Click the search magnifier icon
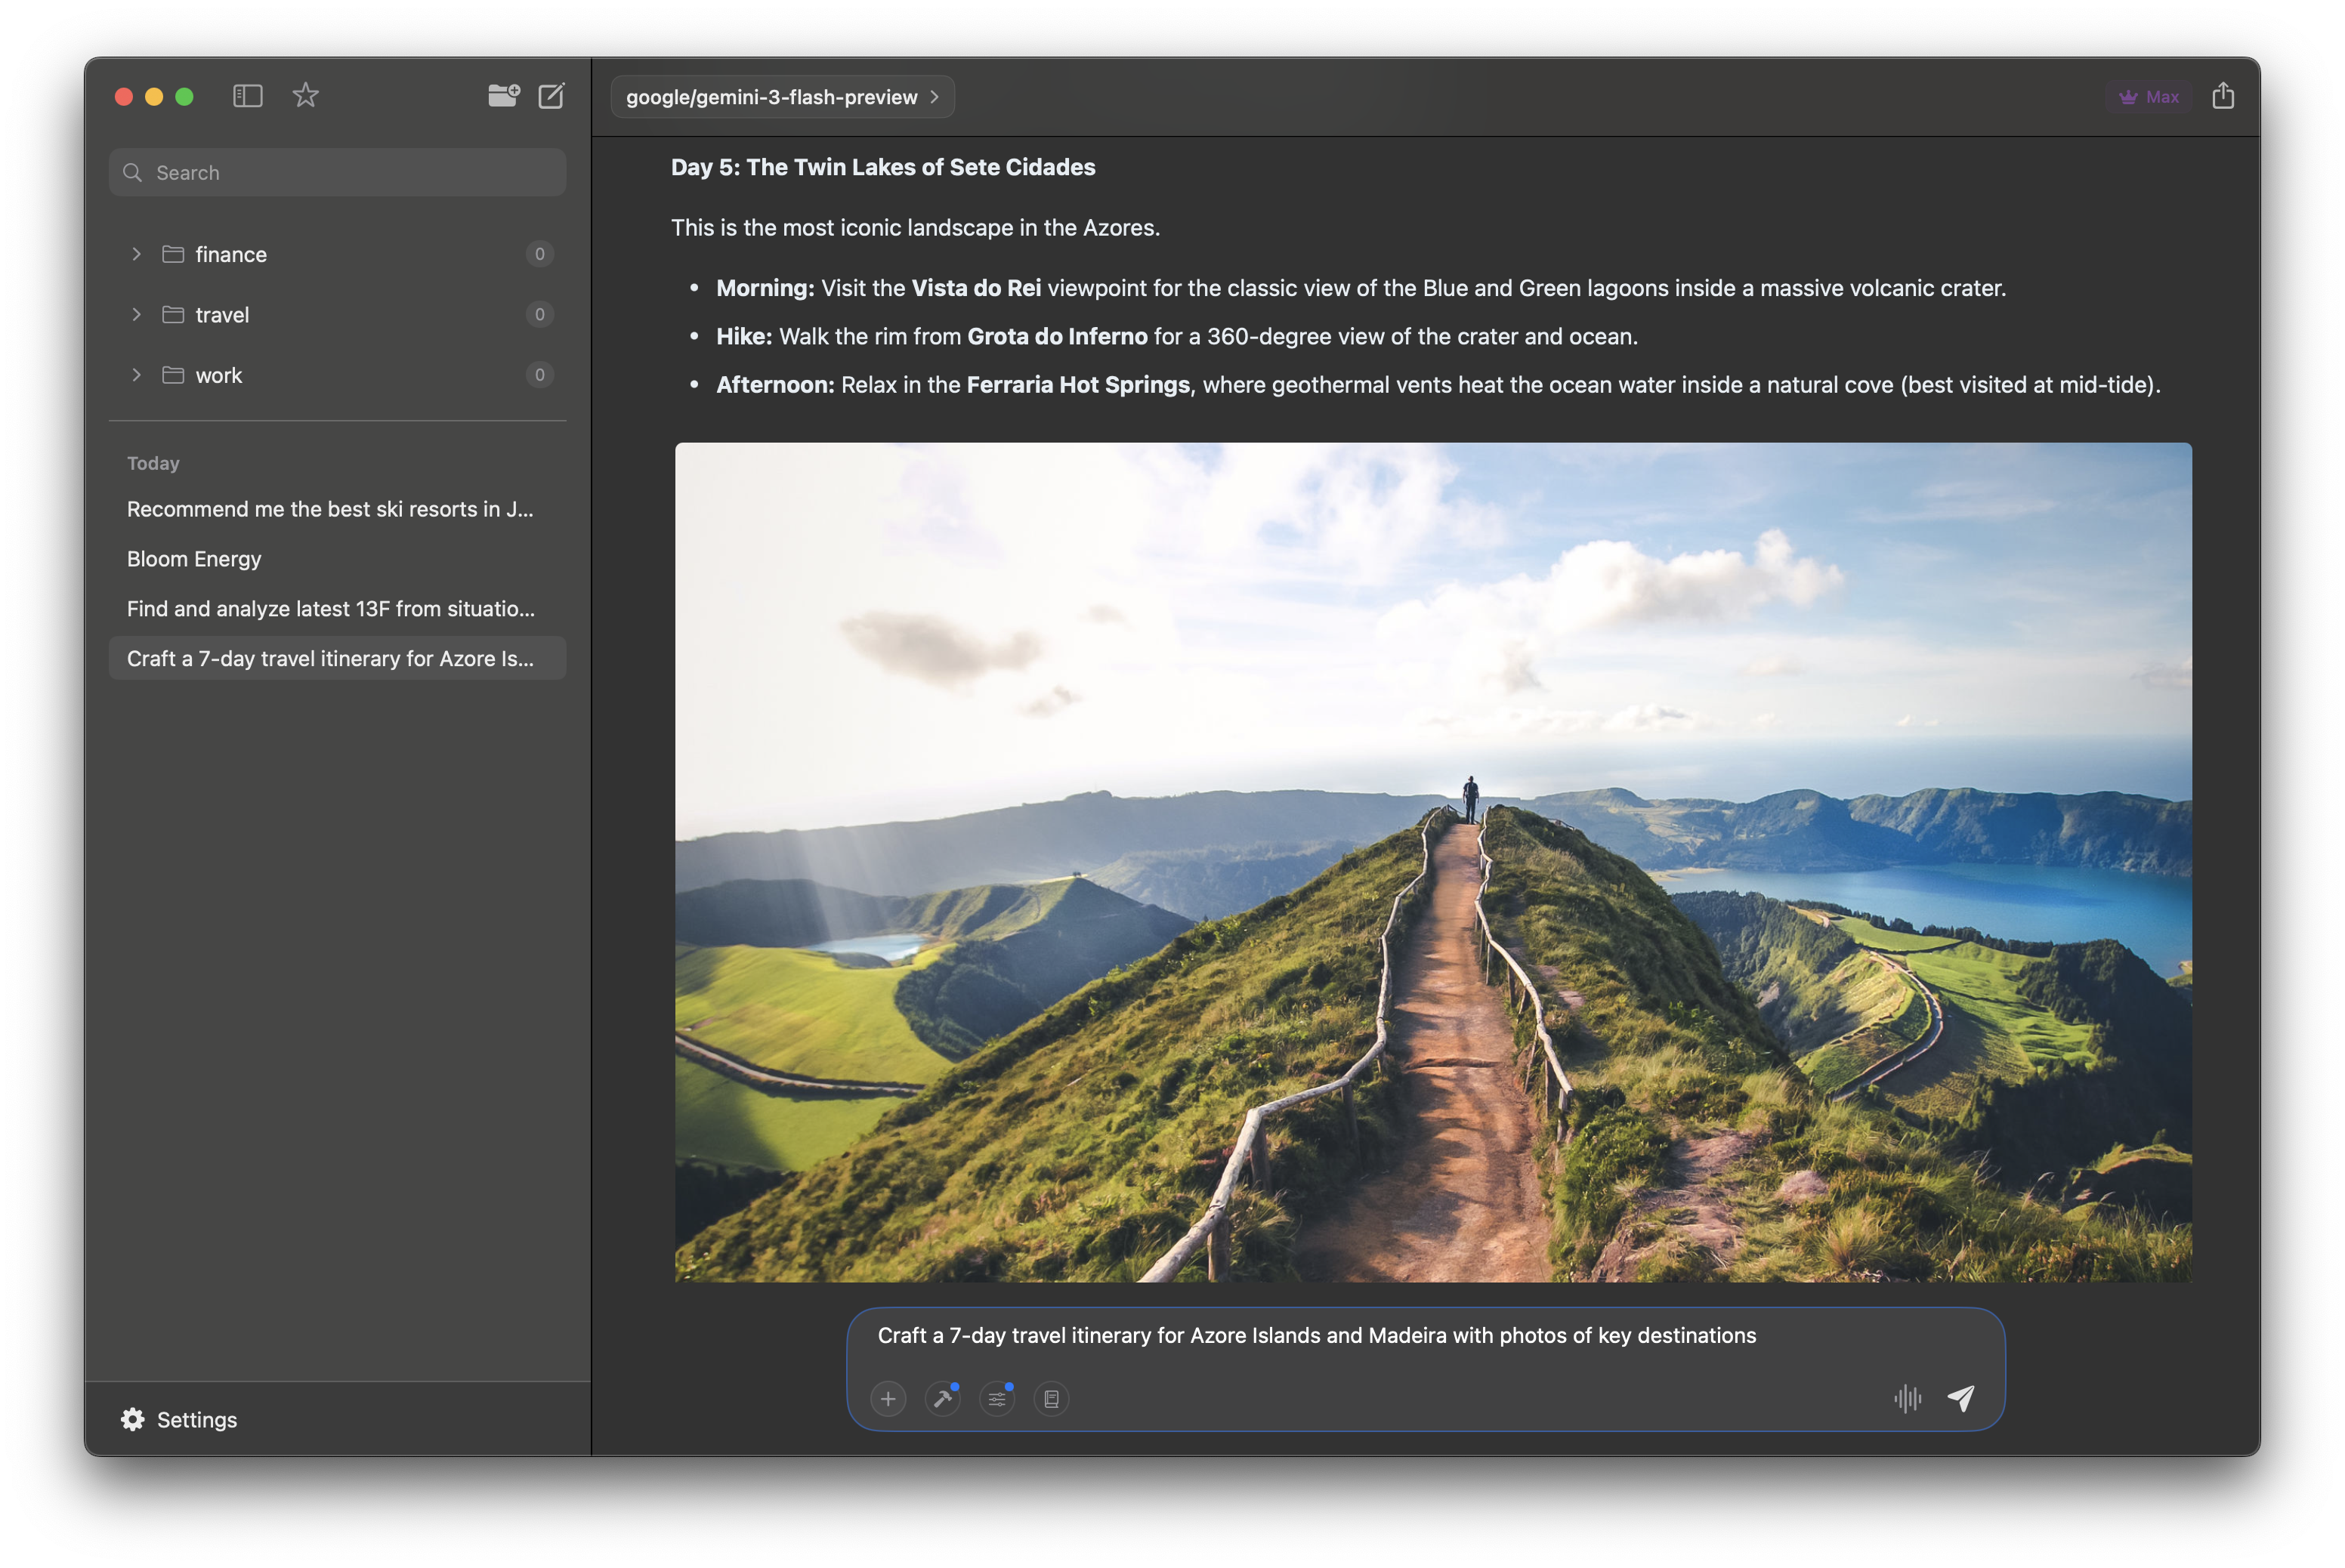 tap(132, 172)
